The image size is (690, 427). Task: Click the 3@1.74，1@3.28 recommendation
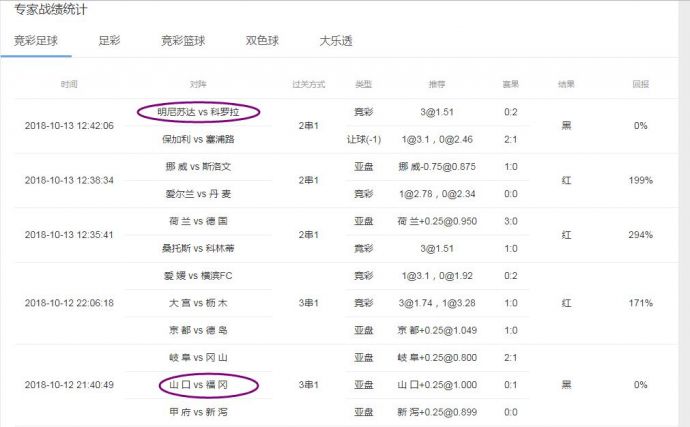click(x=437, y=303)
